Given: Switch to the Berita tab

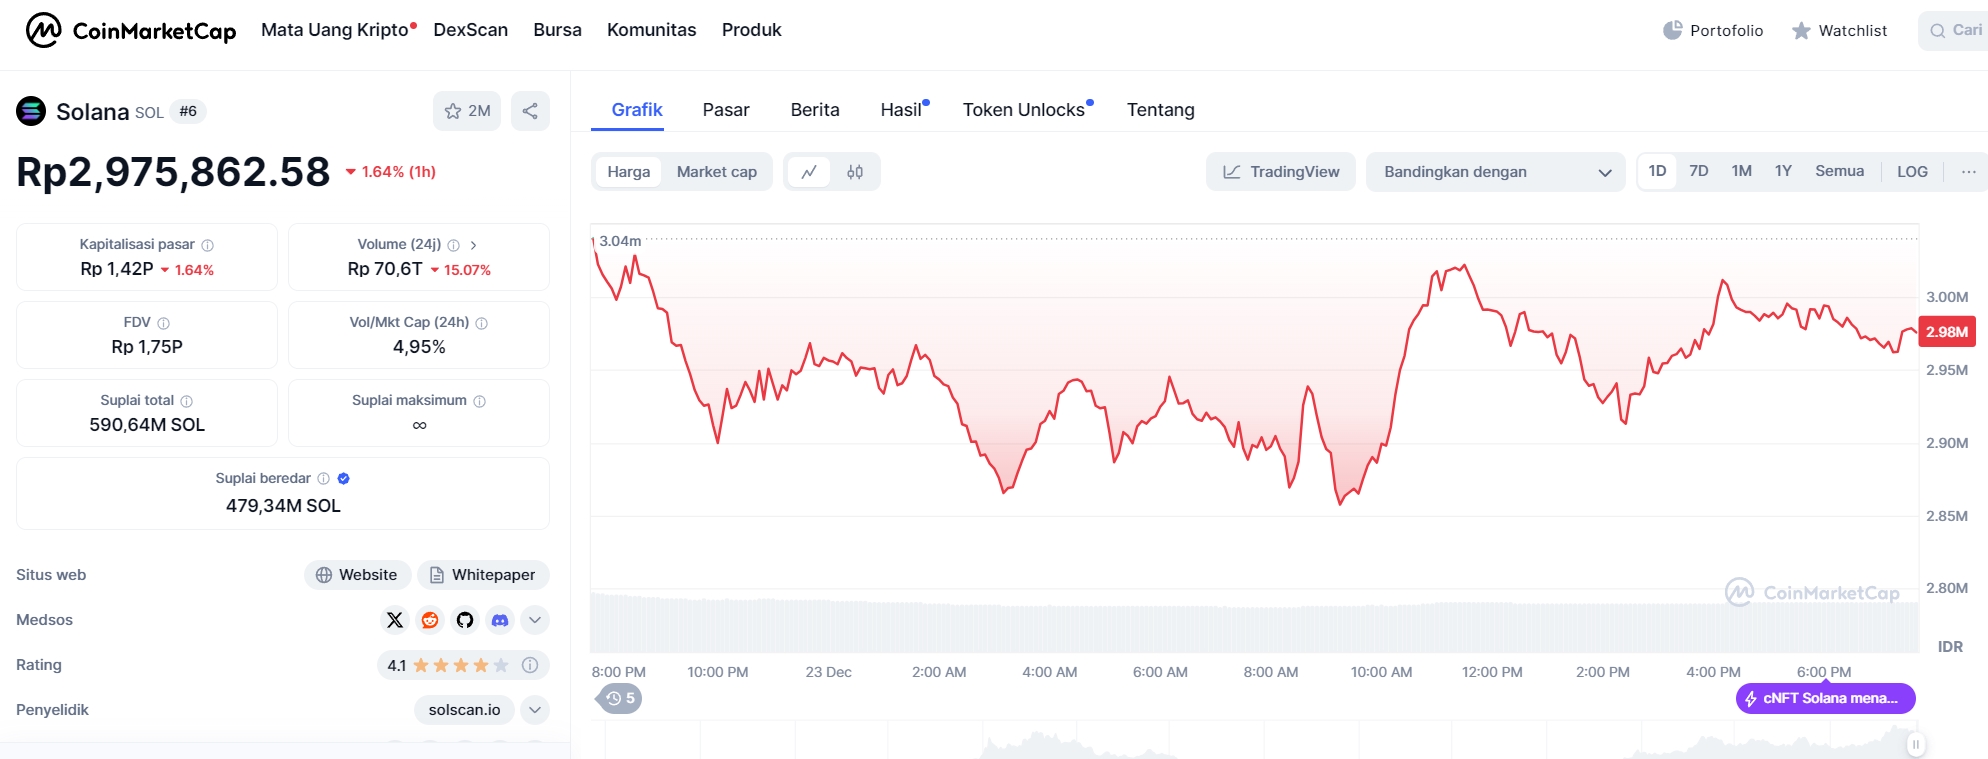Looking at the screenshot, I should [815, 110].
